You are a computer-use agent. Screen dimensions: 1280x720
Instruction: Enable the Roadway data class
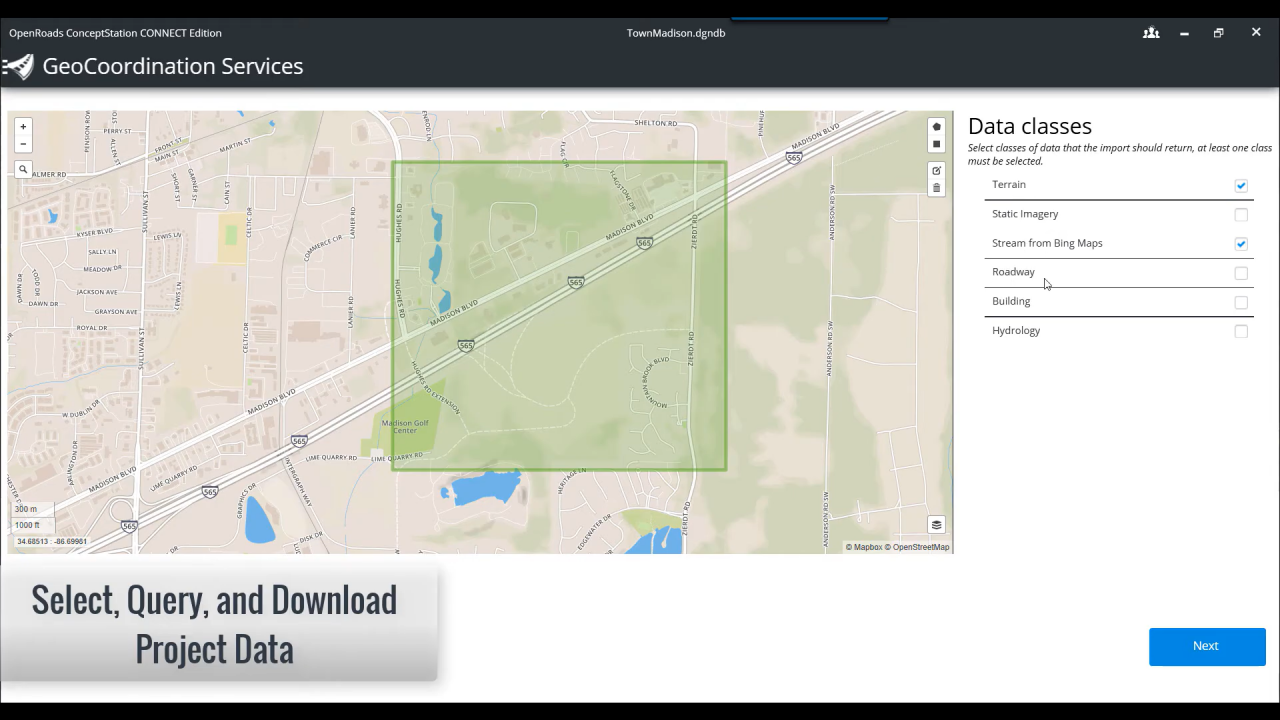pyautogui.click(x=1241, y=273)
